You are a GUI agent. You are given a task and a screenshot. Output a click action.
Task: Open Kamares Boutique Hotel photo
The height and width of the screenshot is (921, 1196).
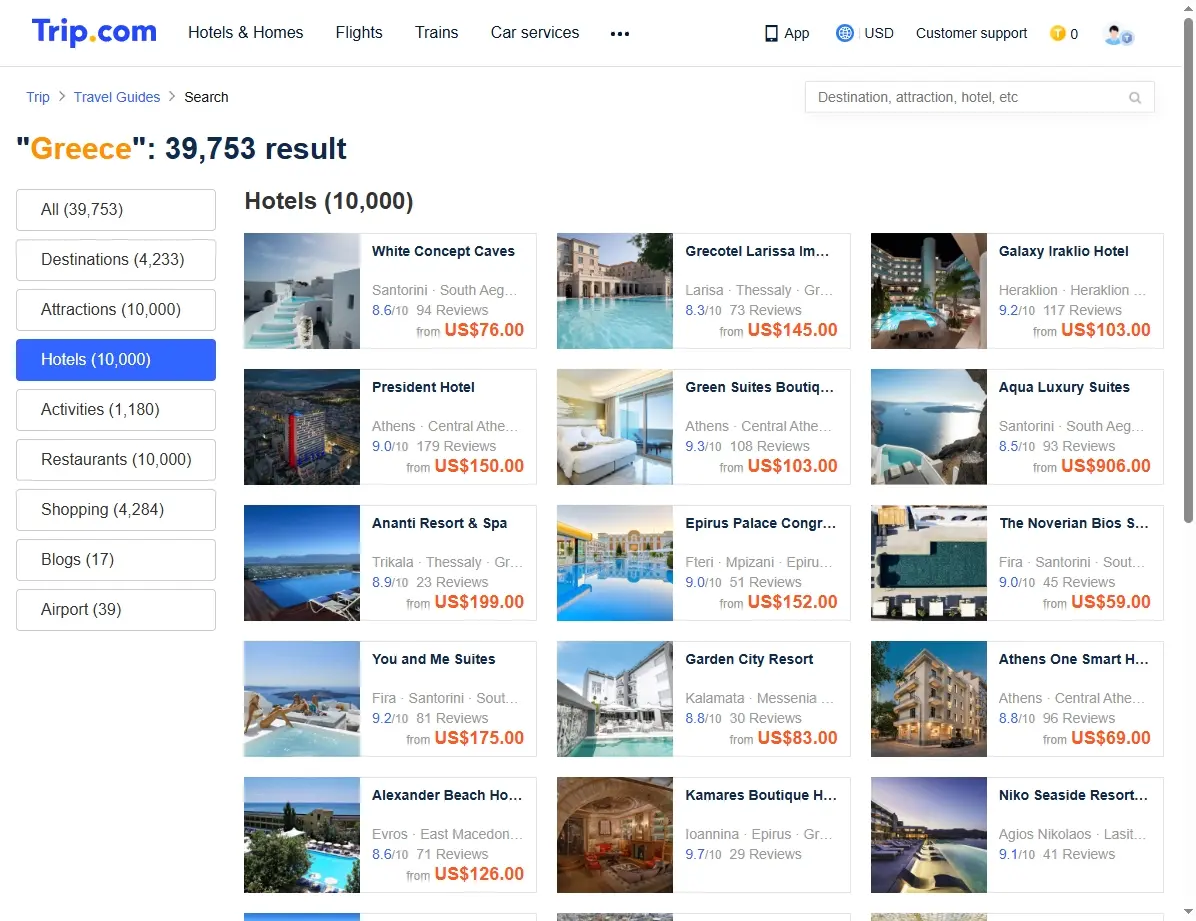[615, 835]
